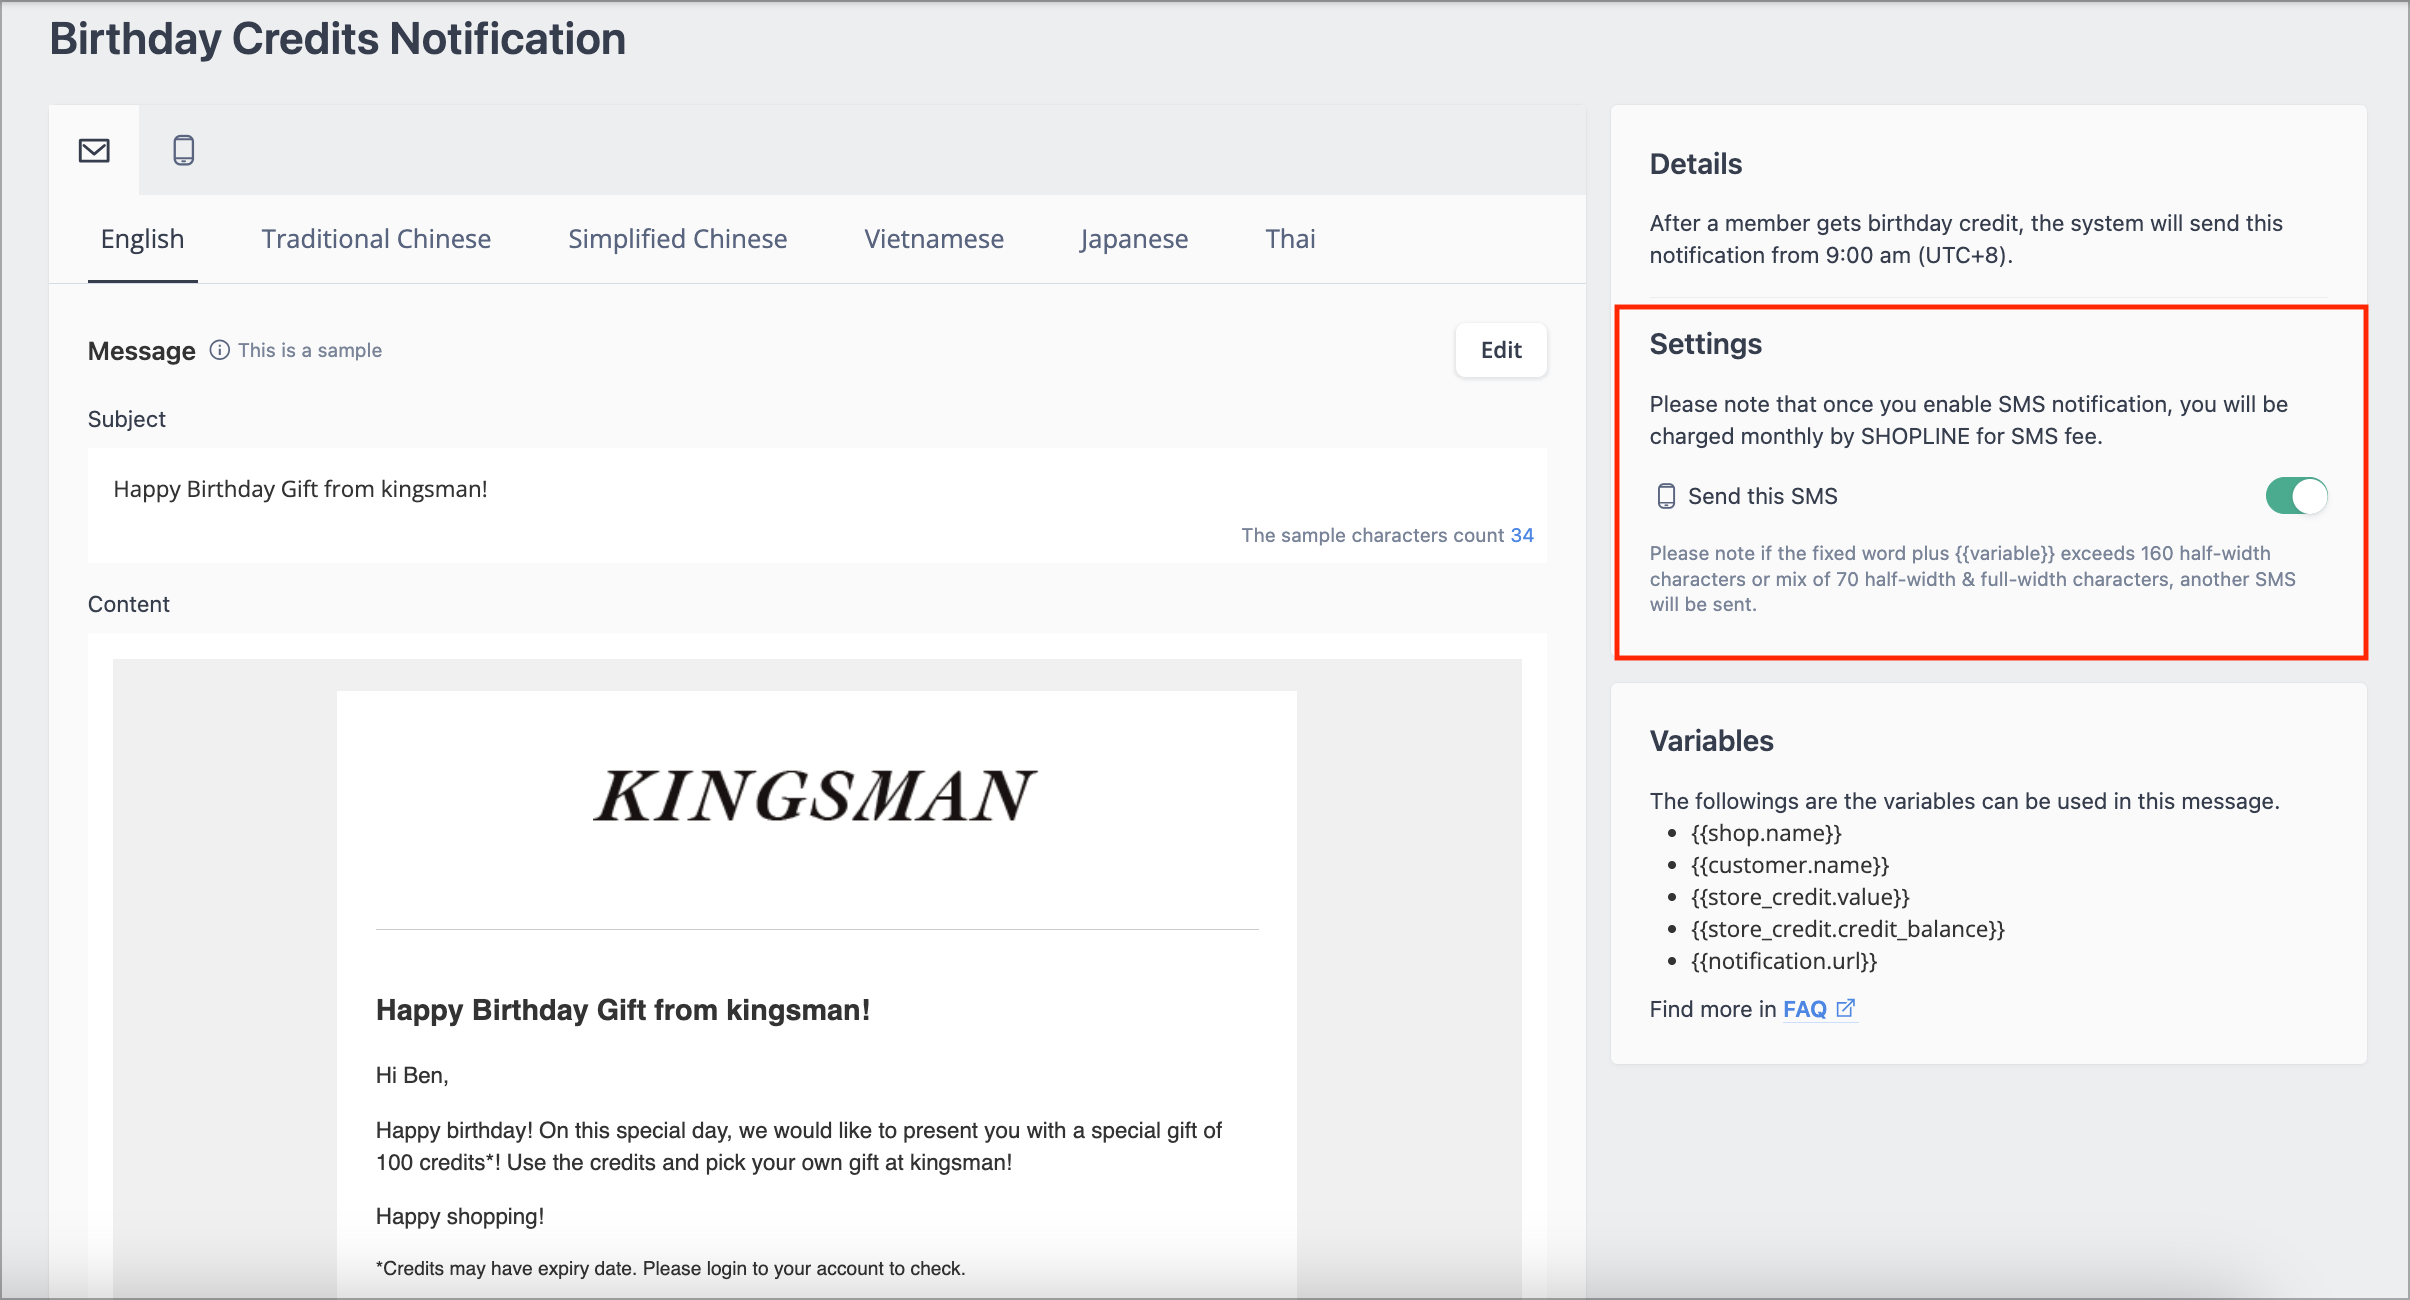Open the Simplified Chinese tab
This screenshot has width=2410, height=1300.
click(678, 239)
